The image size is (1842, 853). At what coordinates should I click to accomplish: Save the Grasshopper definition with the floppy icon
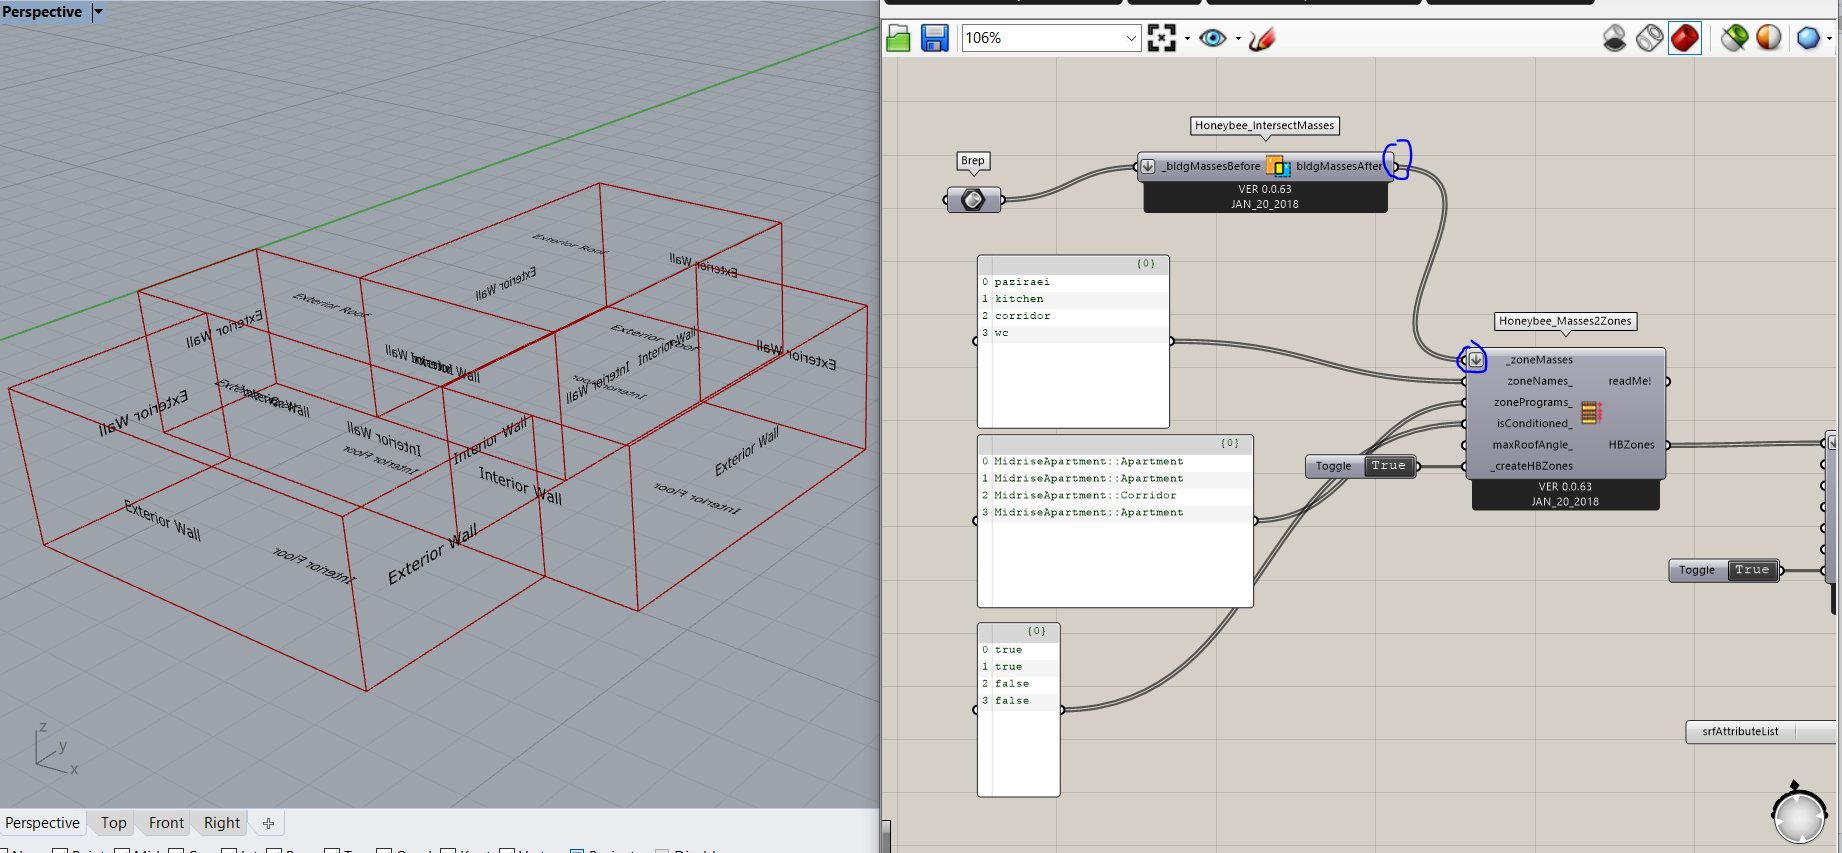934,38
